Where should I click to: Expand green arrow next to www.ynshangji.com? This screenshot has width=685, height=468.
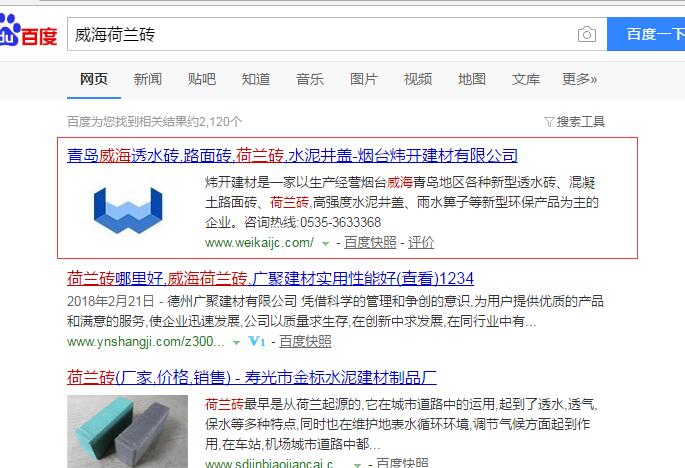236,341
